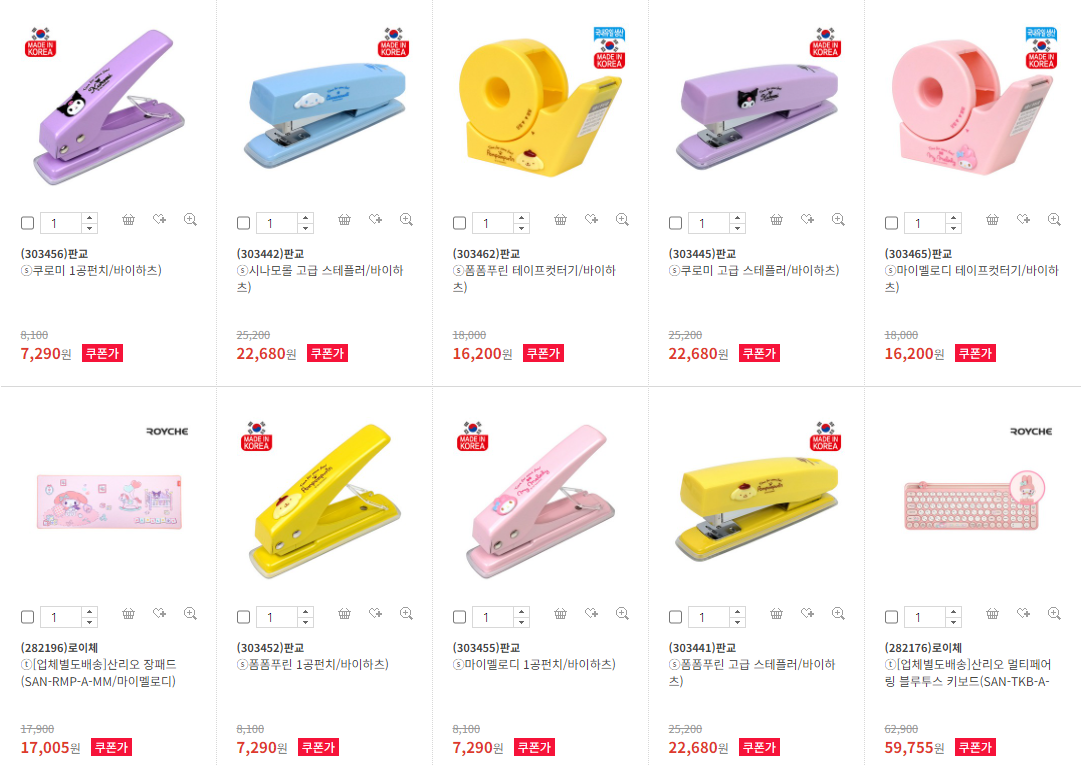
Task: Open the 쿠로미 1공펀치 product link
Action: coord(91,270)
